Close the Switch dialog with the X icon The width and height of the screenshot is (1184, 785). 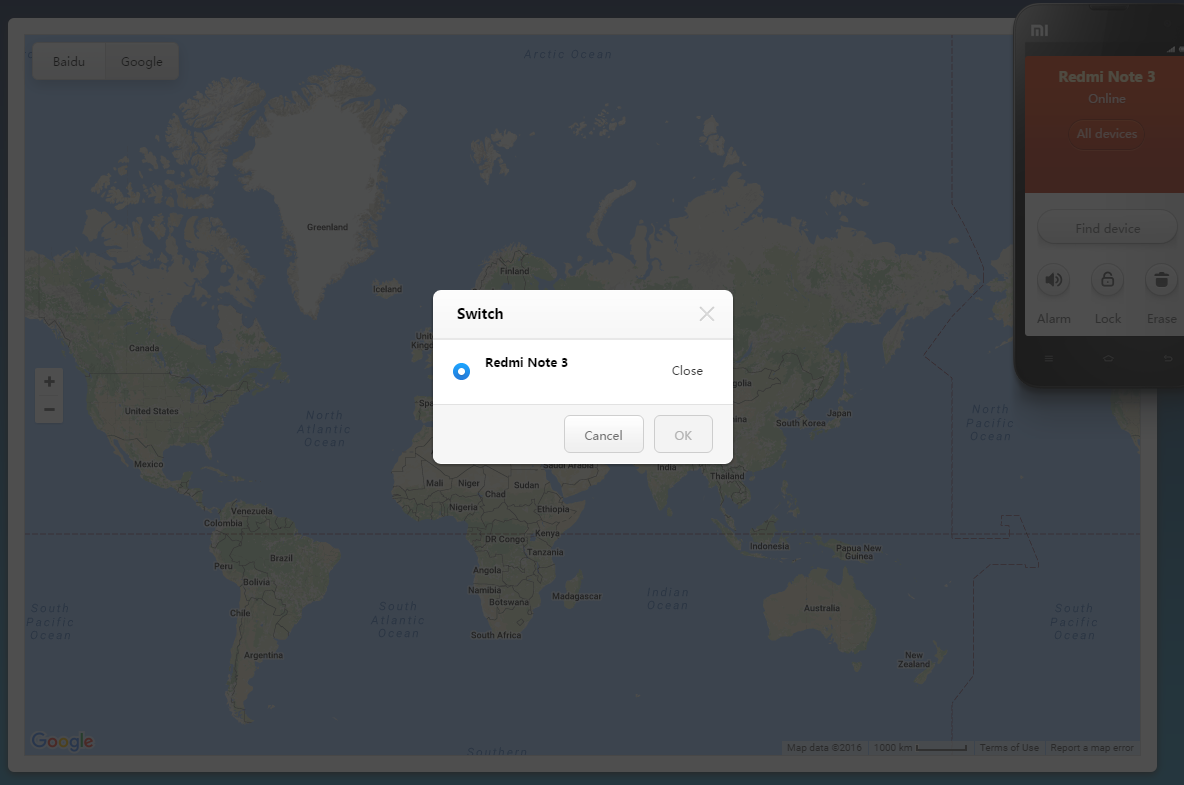tap(707, 314)
